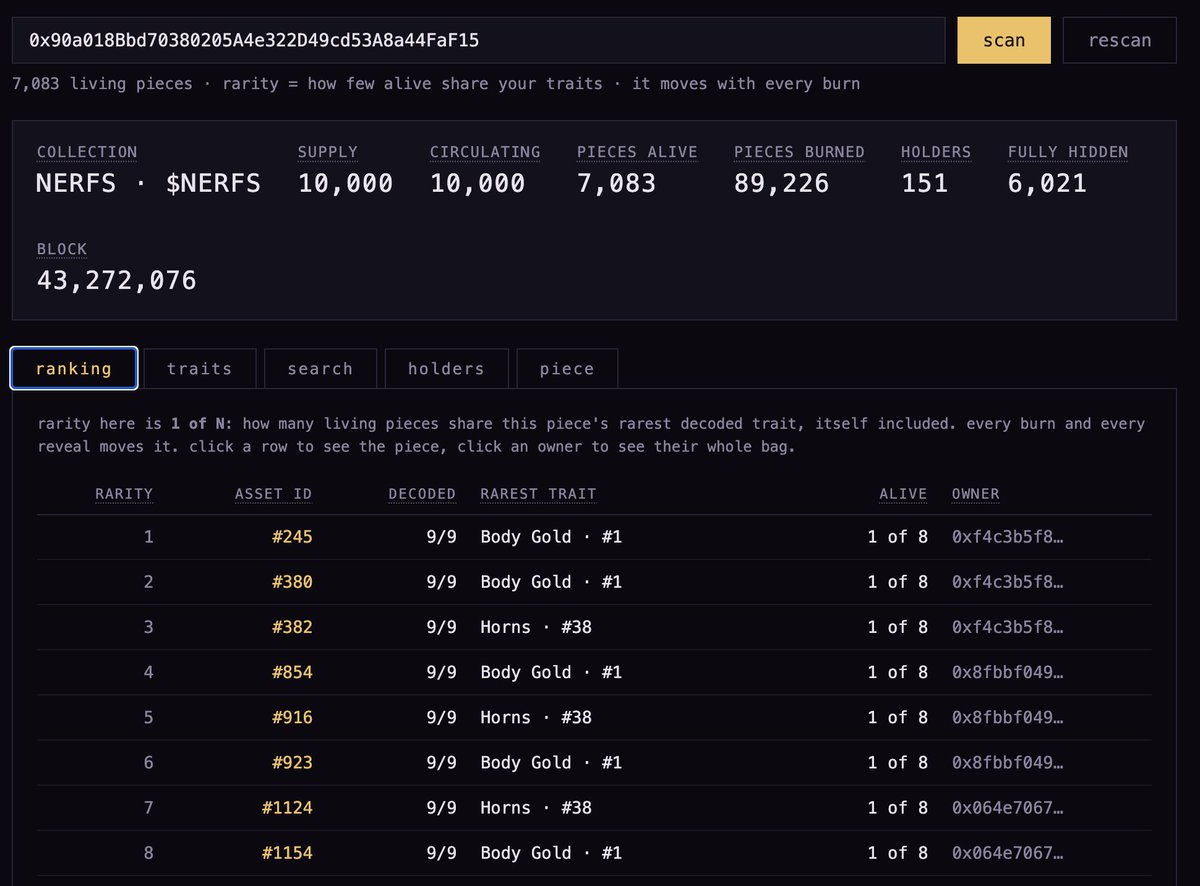Click the ALIVE column header
This screenshot has width=1200, height=886.
pos(903,494)
